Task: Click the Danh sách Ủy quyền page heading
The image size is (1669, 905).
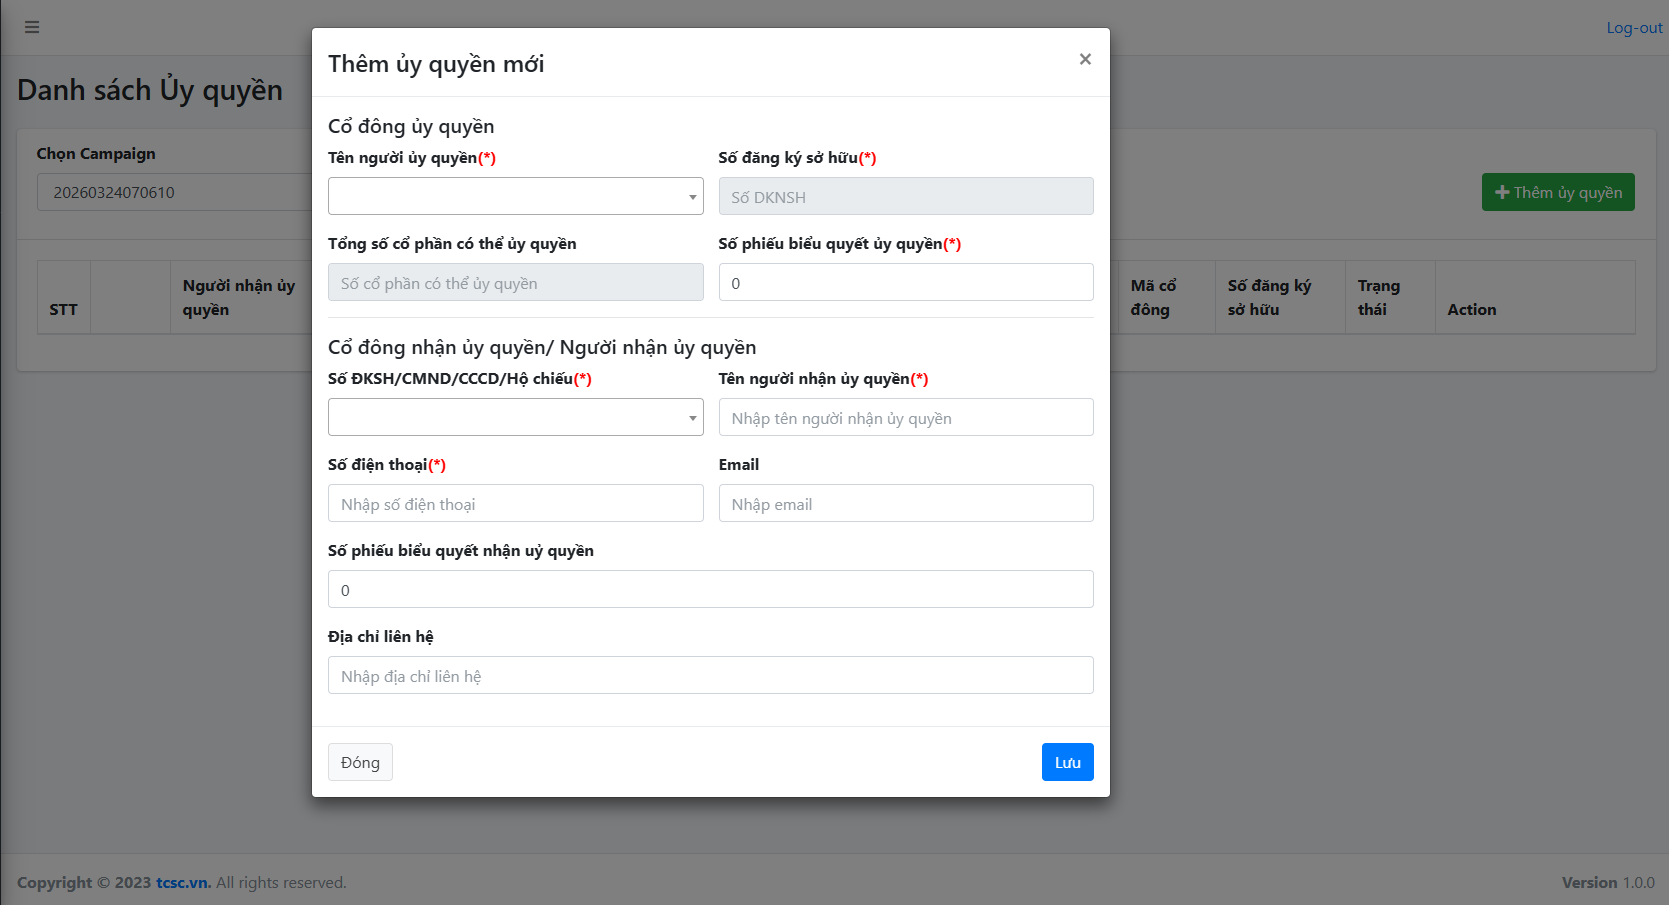Action: point(150,90)
